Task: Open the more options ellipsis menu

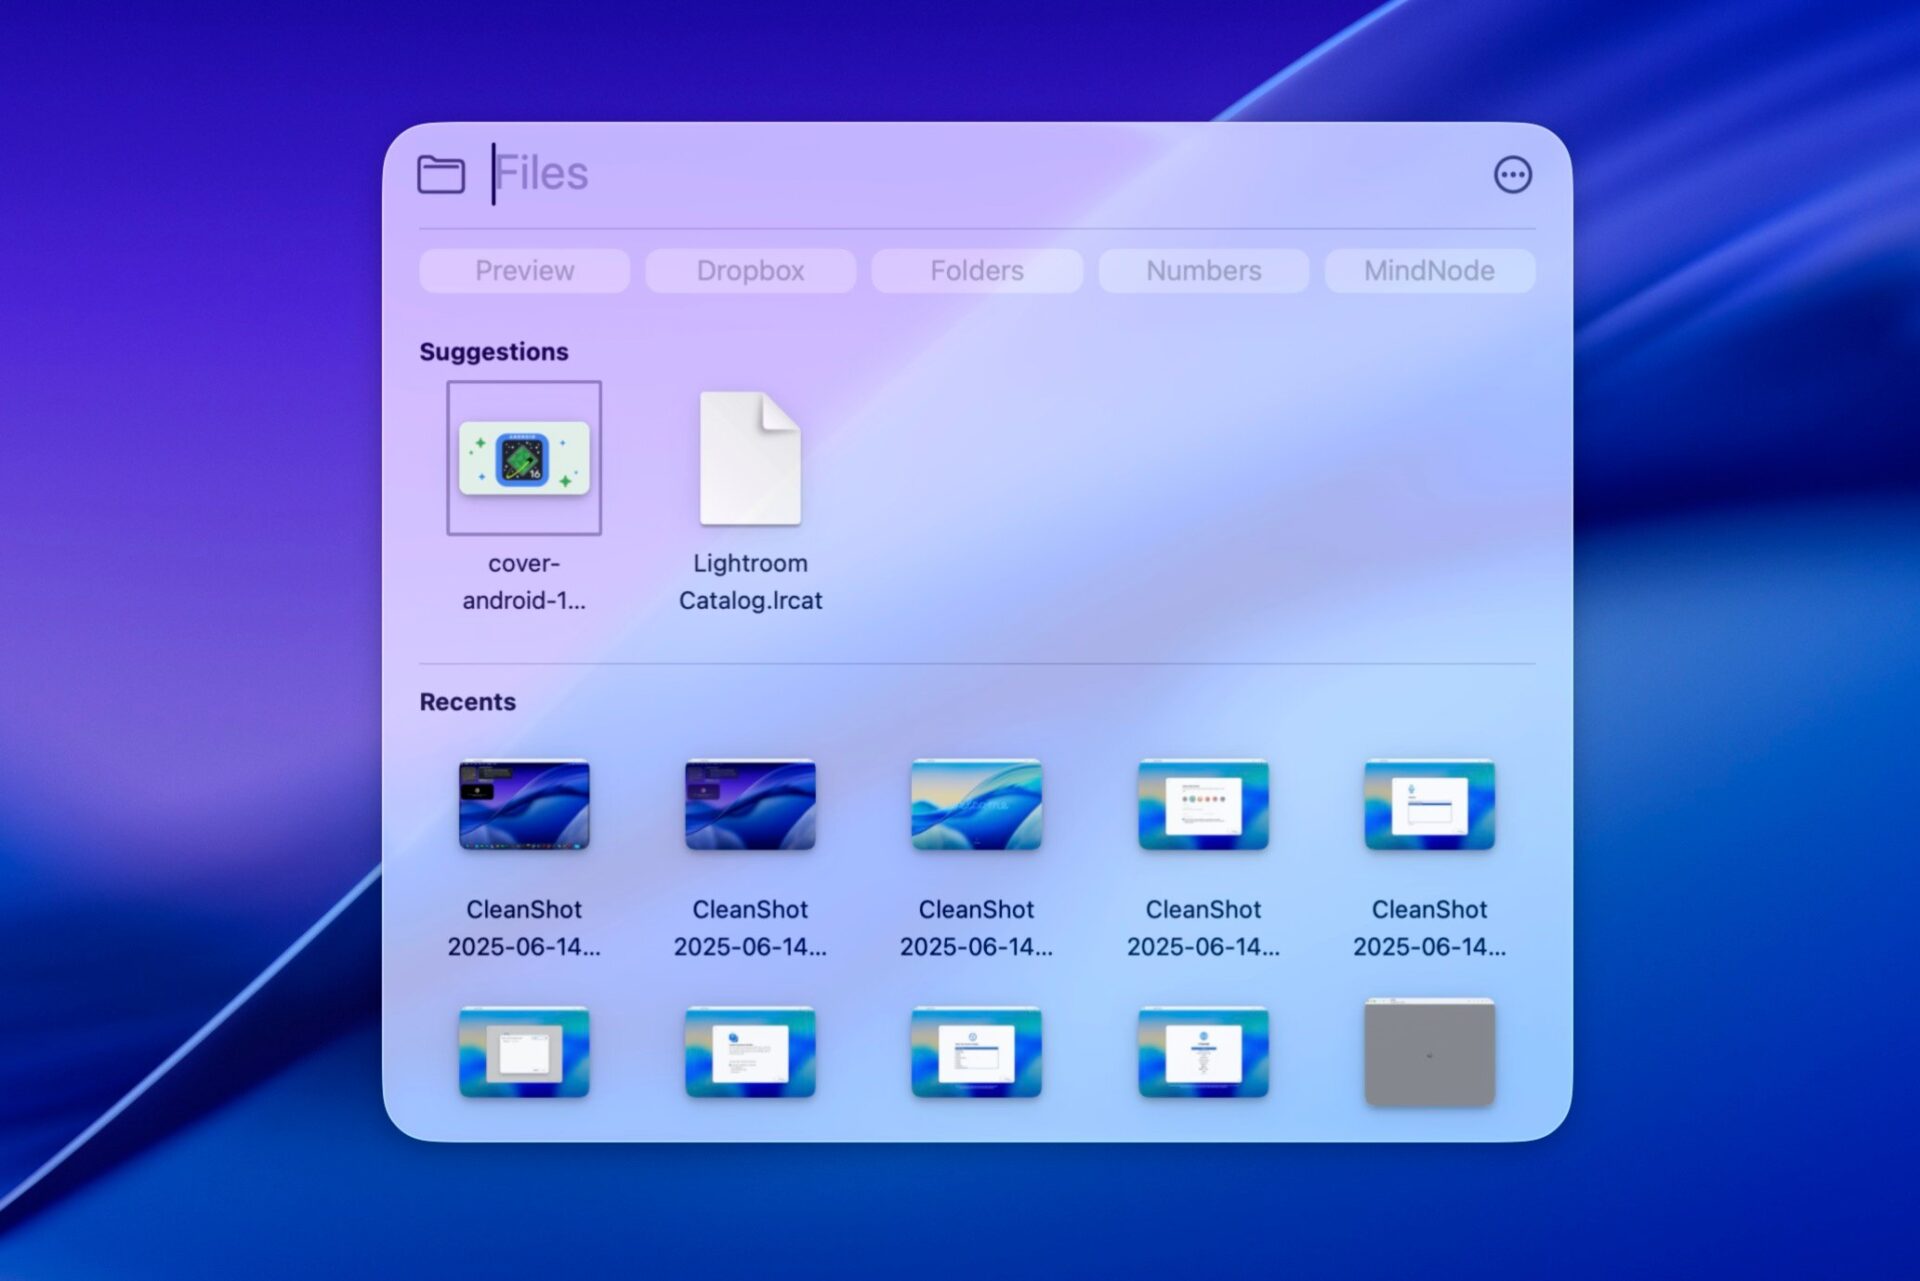Action: (1512, 175)
